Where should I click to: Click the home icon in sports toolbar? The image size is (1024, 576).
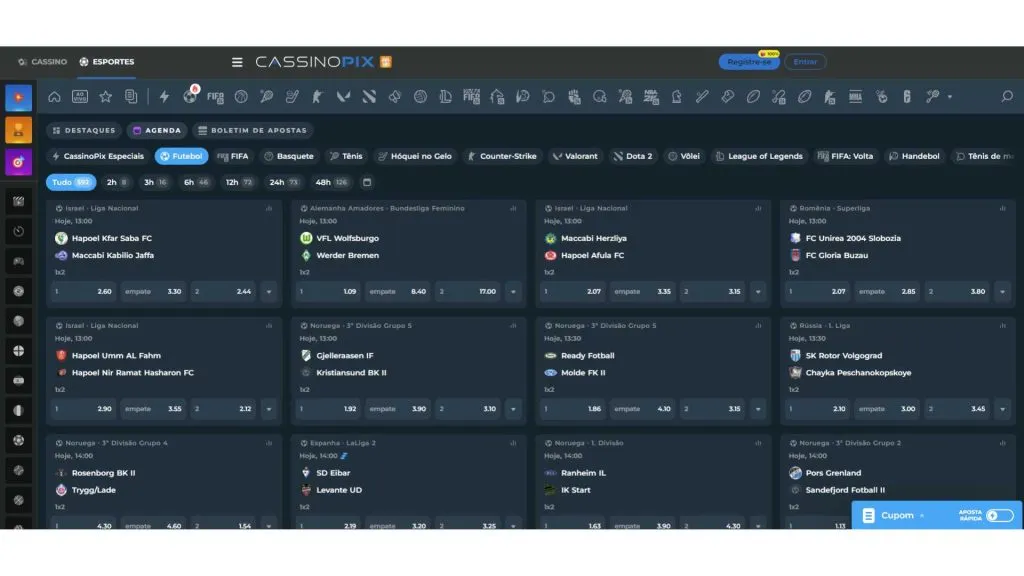(x=54, y=97)
